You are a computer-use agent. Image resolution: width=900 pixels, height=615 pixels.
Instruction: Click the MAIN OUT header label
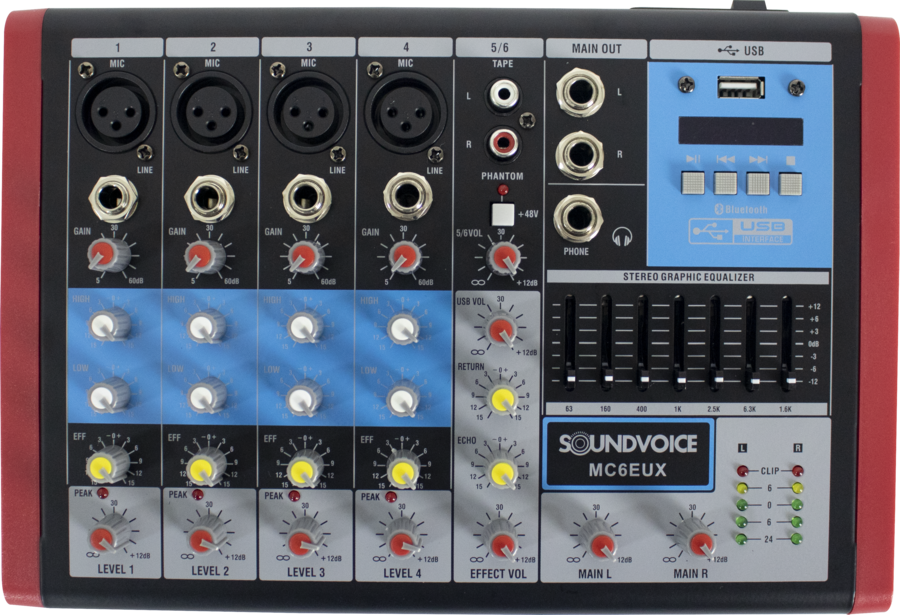coord(596,49)
